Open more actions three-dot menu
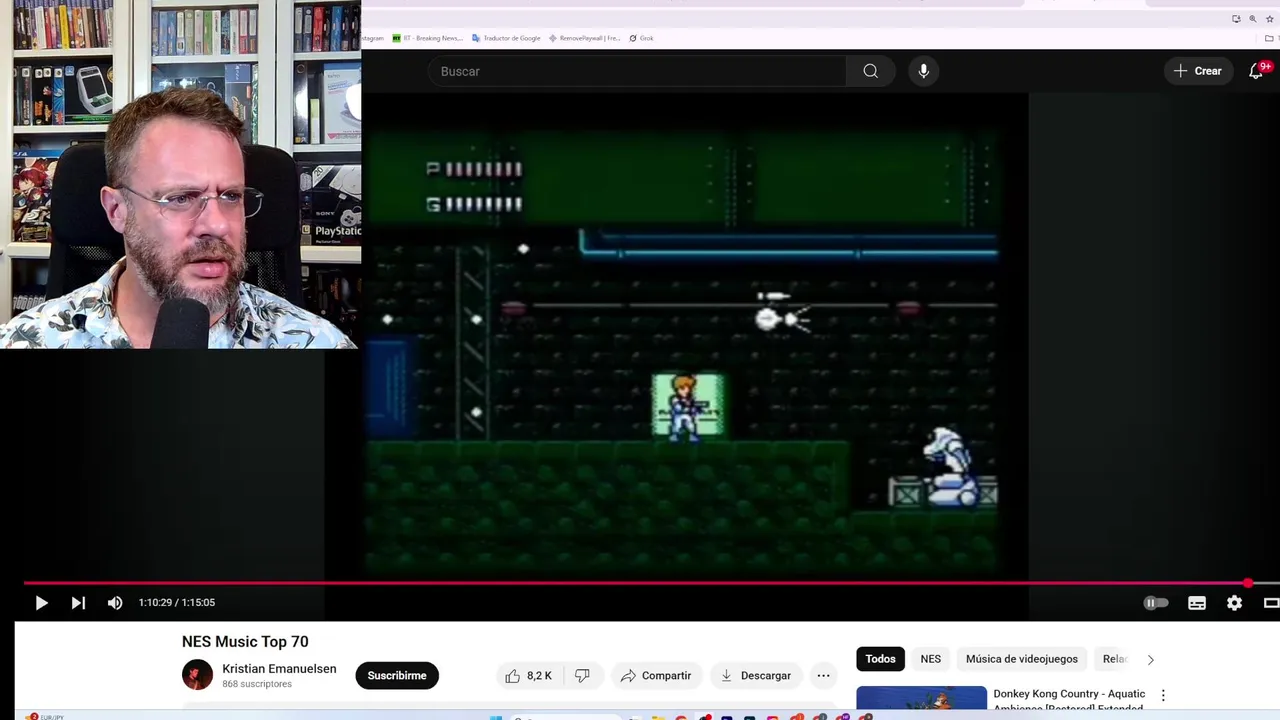Screen dimensions: 1280x720 823,676
